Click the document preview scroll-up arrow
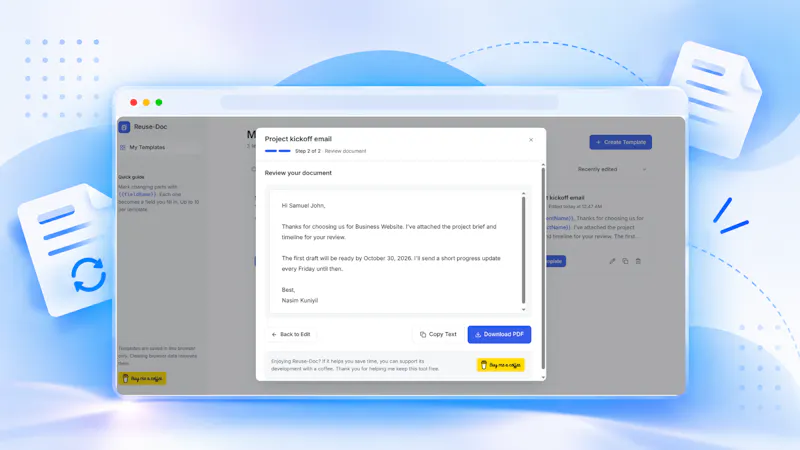 click(523, 194)
